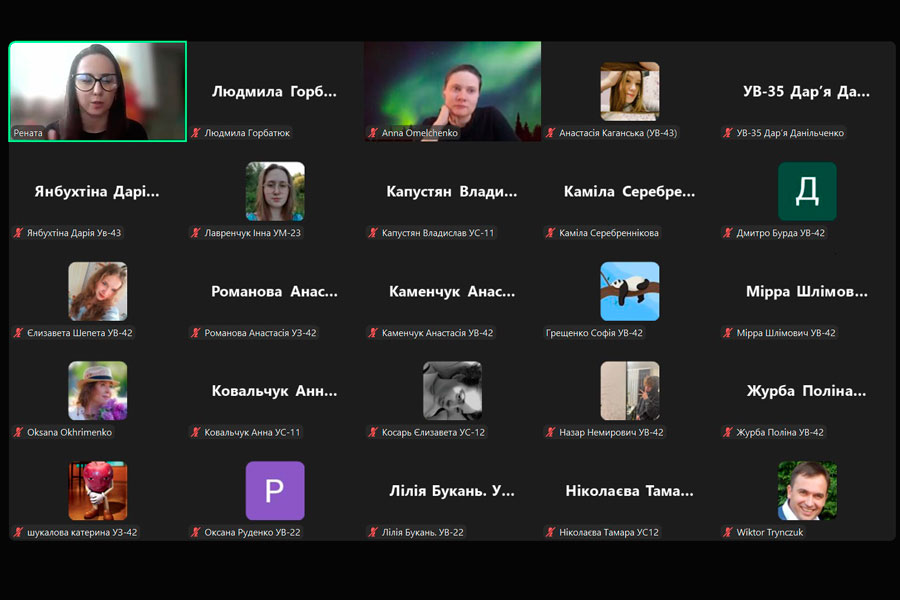Click the Назар Немирович УВ-42 name label
This screenshot has width=900, height=600.
(610, 433)
